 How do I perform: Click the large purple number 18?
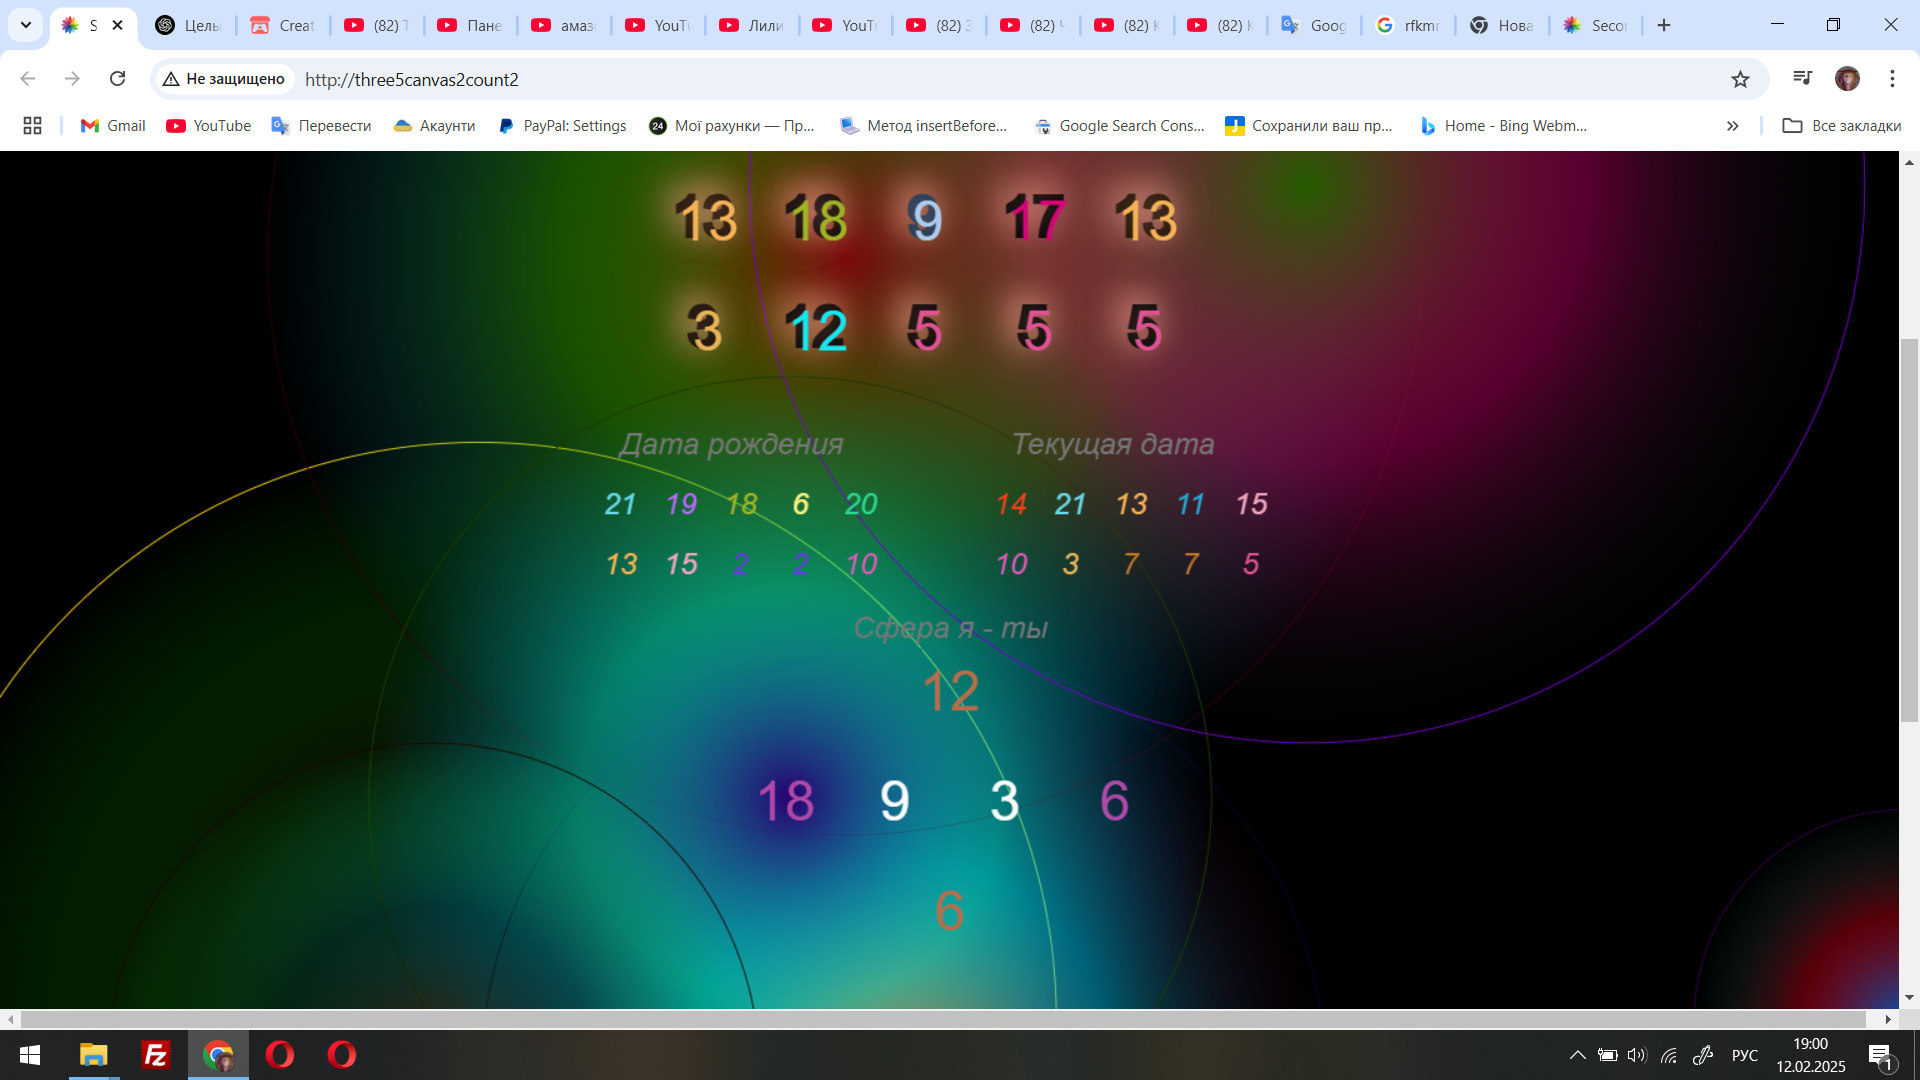coord(786,800)
